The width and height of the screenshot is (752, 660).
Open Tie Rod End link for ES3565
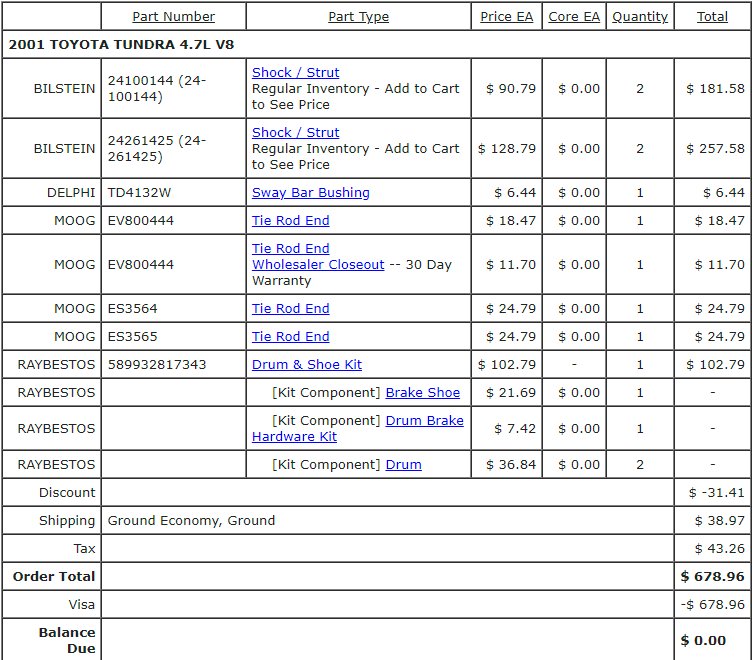(x=291, y=336)
